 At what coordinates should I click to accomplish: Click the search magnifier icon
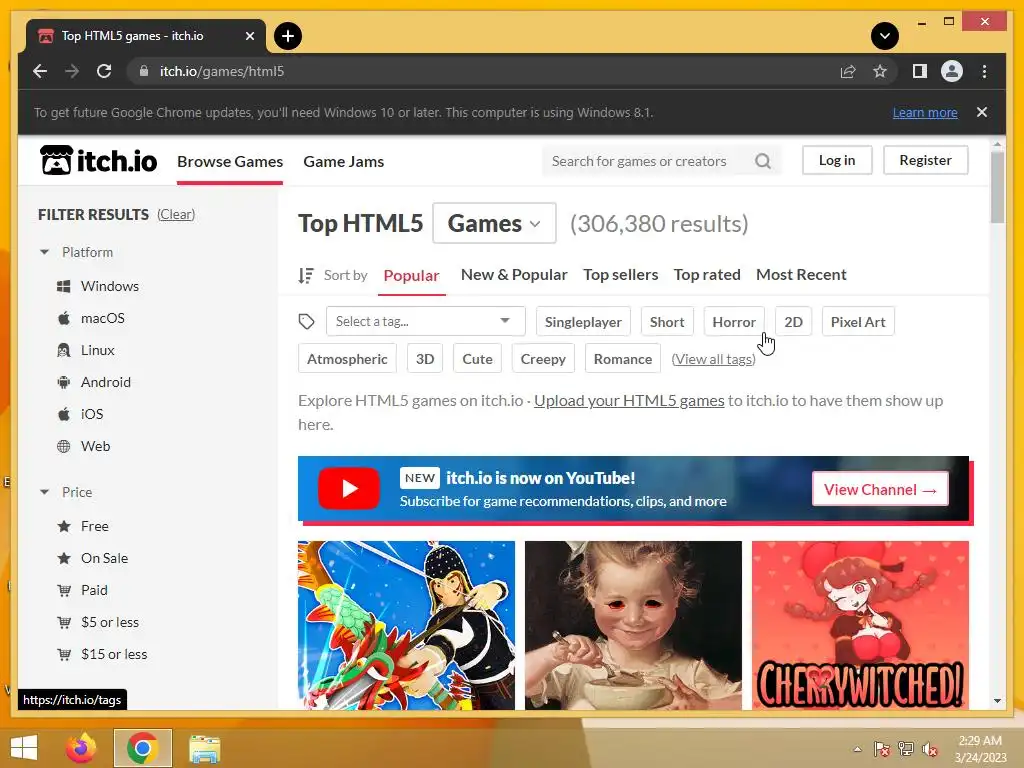tap(763, 161)
